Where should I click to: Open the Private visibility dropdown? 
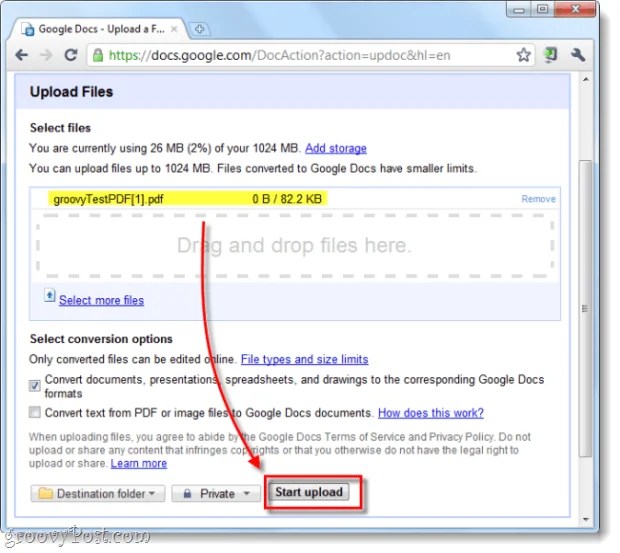coord(216,494)
